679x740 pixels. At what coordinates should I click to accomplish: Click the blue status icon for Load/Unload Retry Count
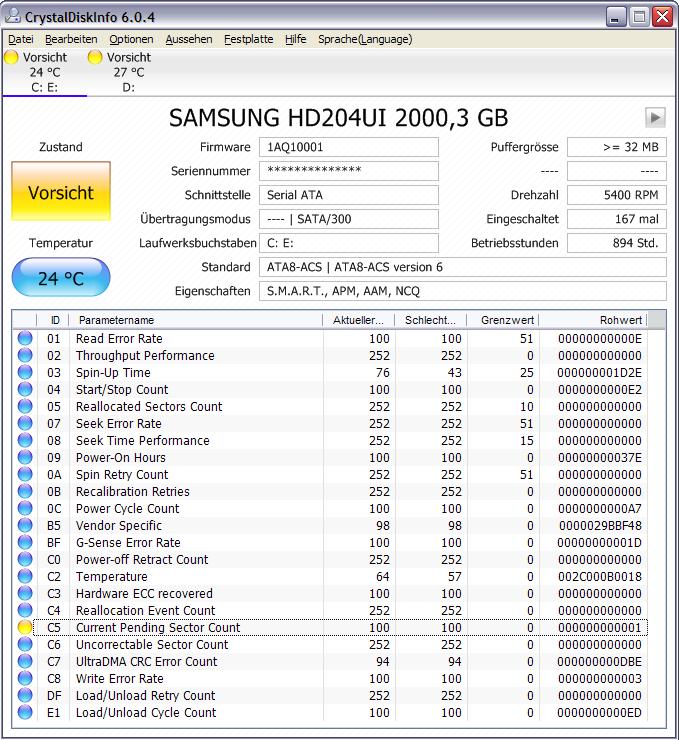click(25, 695)
